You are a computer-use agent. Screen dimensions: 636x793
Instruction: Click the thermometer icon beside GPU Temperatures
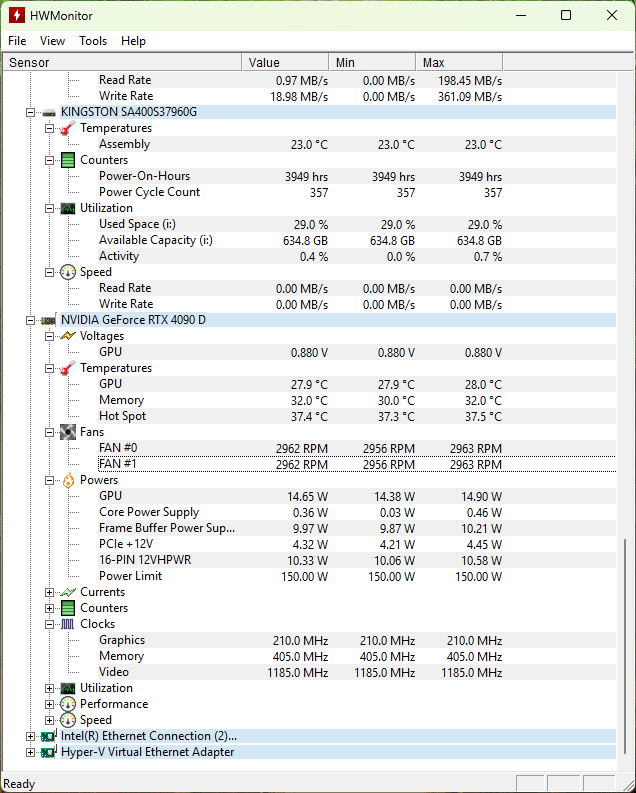point(67,368)
